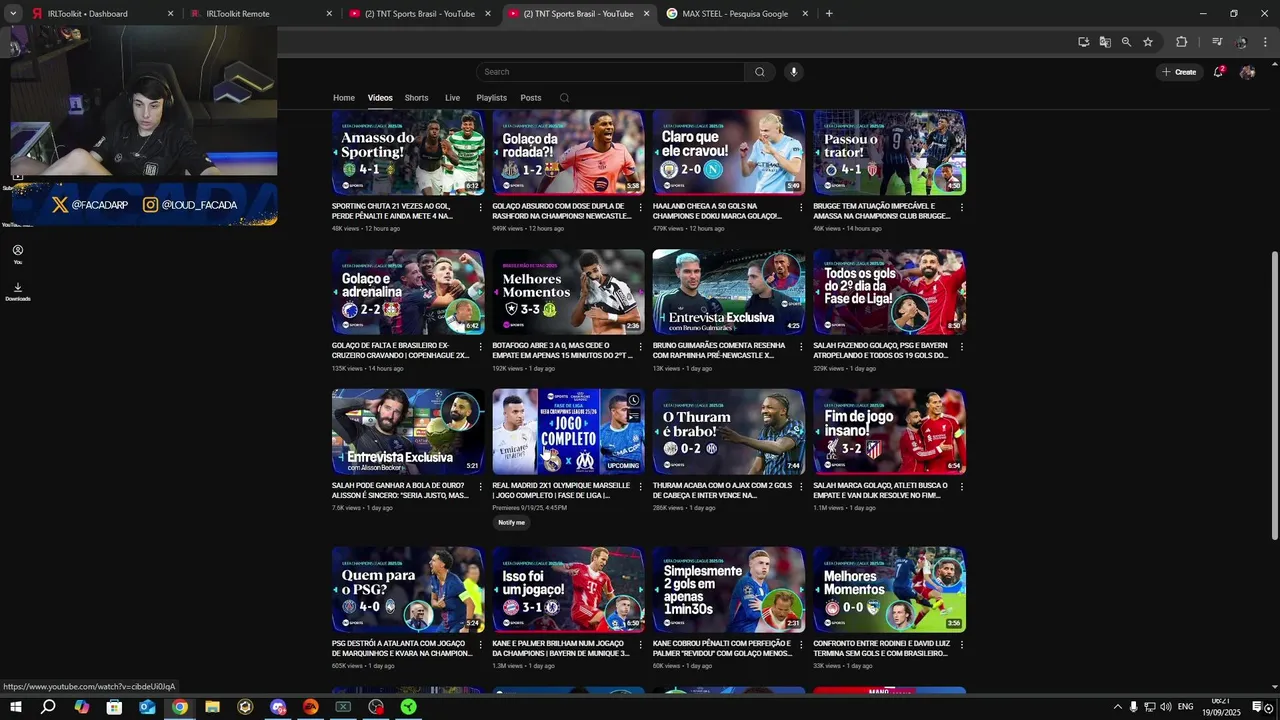
Task: Switch to the channel Posts tab
Action: coord(531,98)
